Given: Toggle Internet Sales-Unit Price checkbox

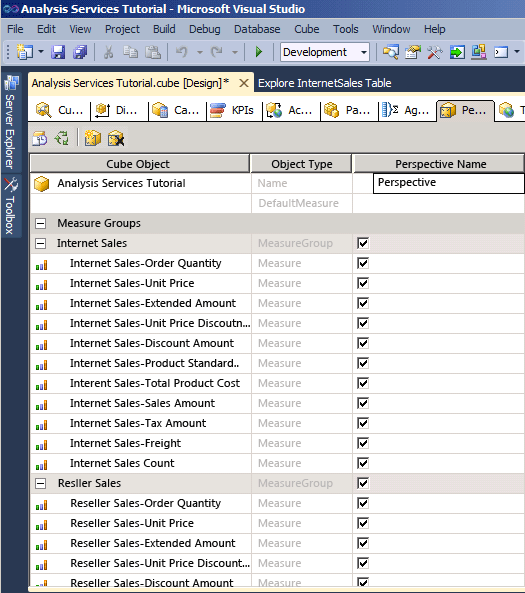Looking at the screenshot, I should 363,283.
